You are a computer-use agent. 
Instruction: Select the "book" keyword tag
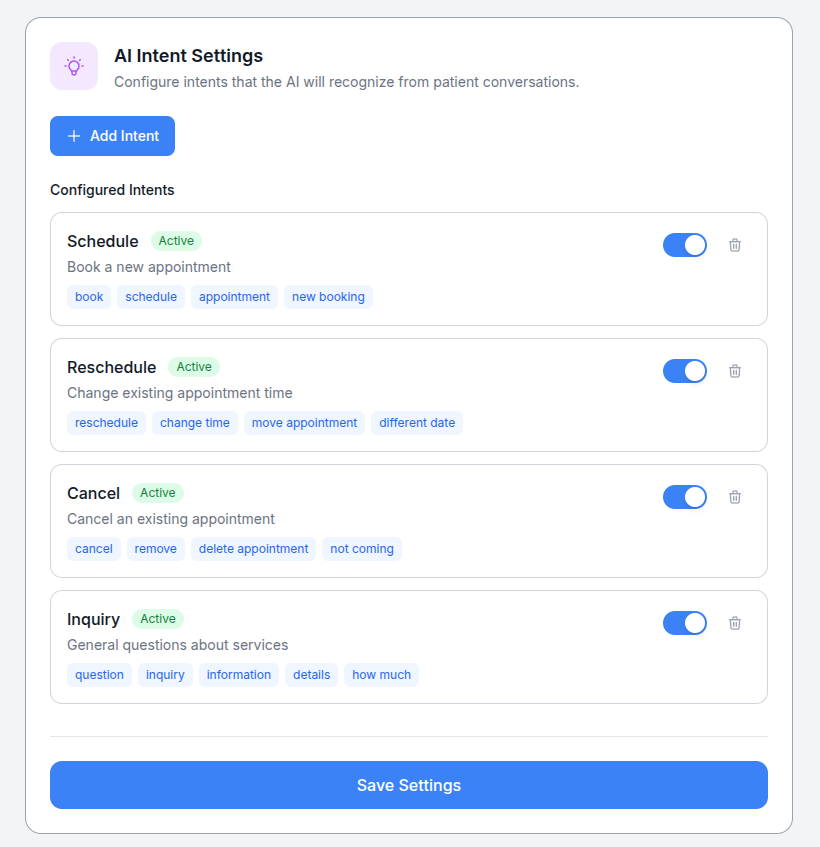click(88, 296)
